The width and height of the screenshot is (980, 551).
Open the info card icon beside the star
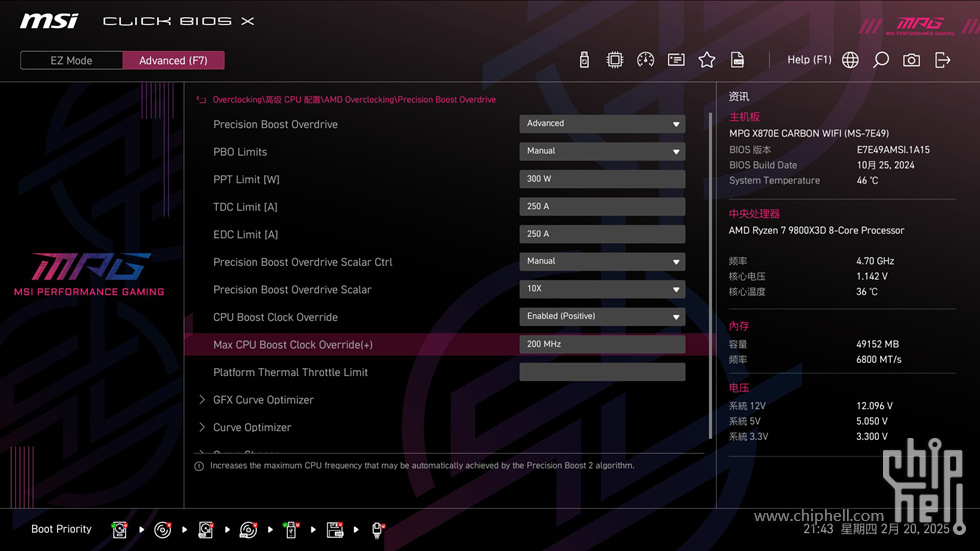point(676,60)
